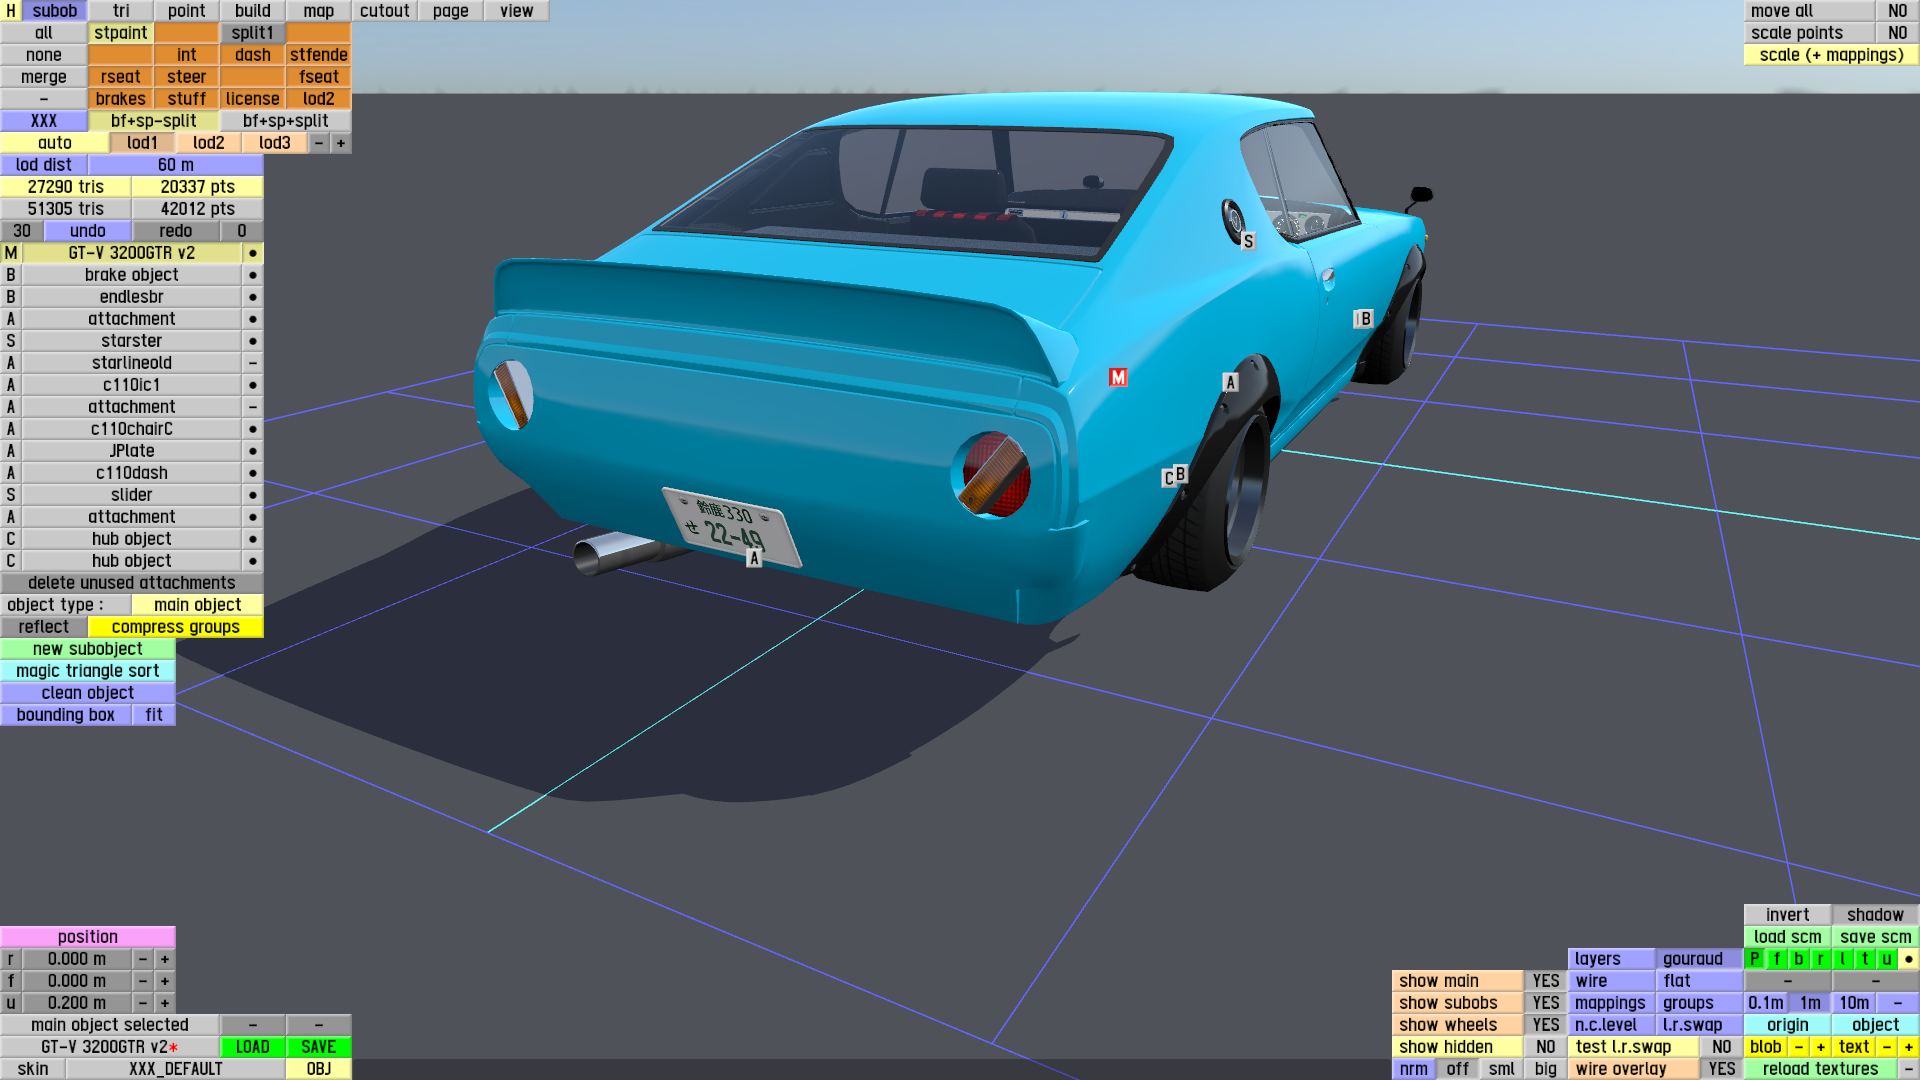Click the red M marker on car body
1920x1080 pixels.
point(1118,377)
